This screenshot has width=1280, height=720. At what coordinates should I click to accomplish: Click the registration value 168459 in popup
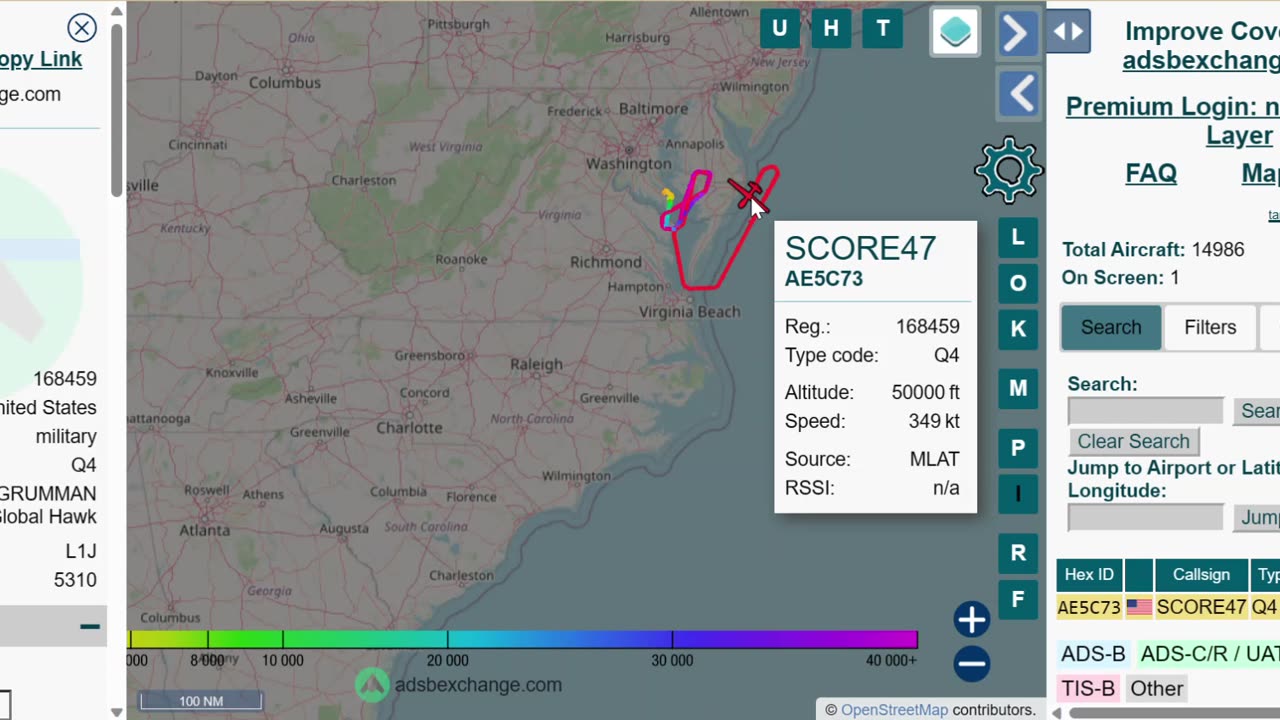(x=928, y=326)
